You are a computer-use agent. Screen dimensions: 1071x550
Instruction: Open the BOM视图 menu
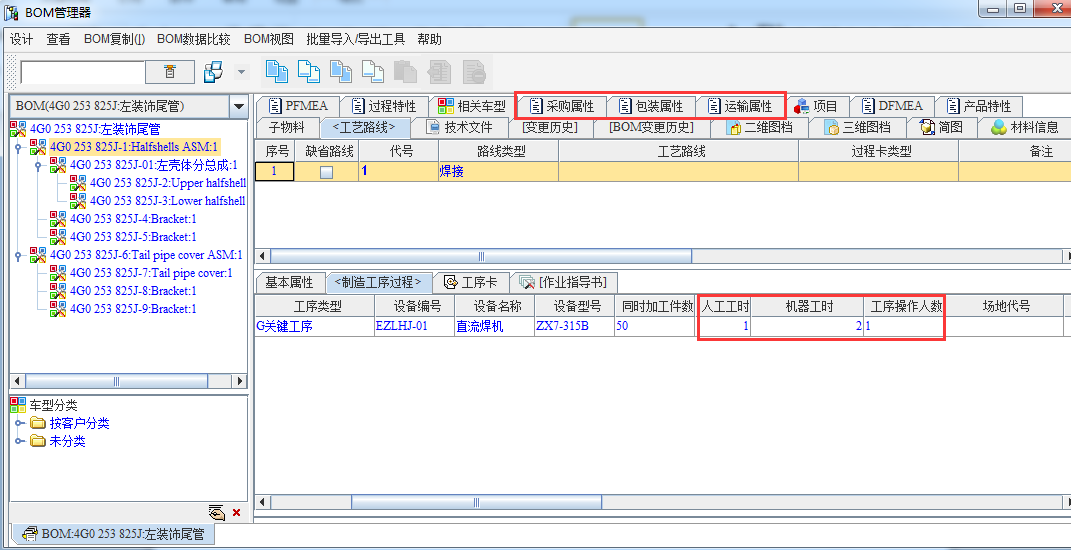tap(268, 40)
